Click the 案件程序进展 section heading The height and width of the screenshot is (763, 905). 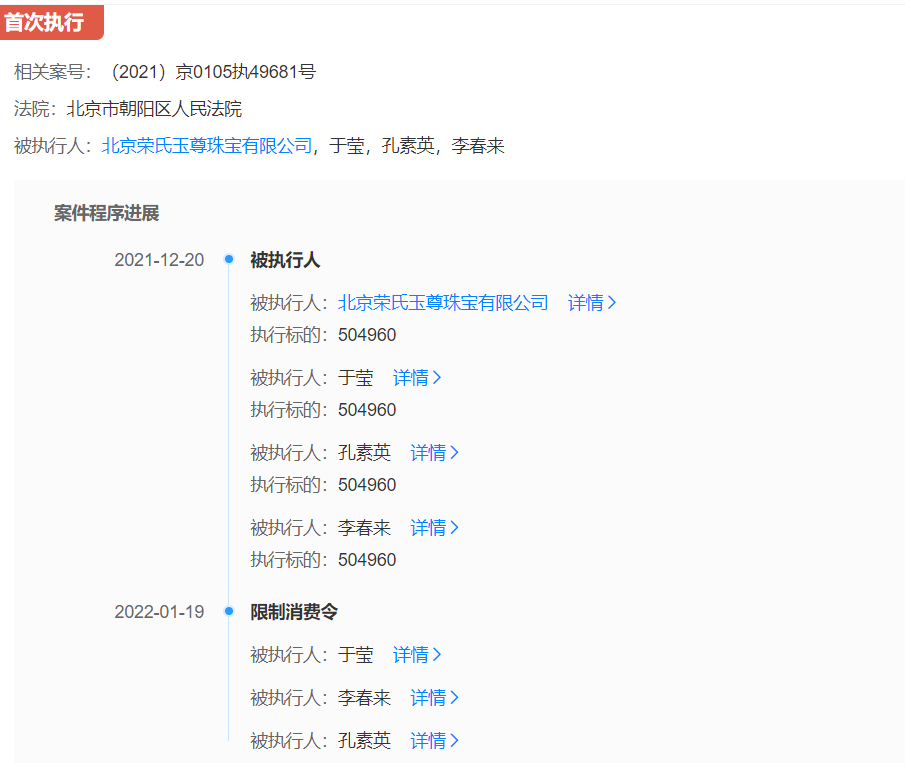click(x=106, y=213)
